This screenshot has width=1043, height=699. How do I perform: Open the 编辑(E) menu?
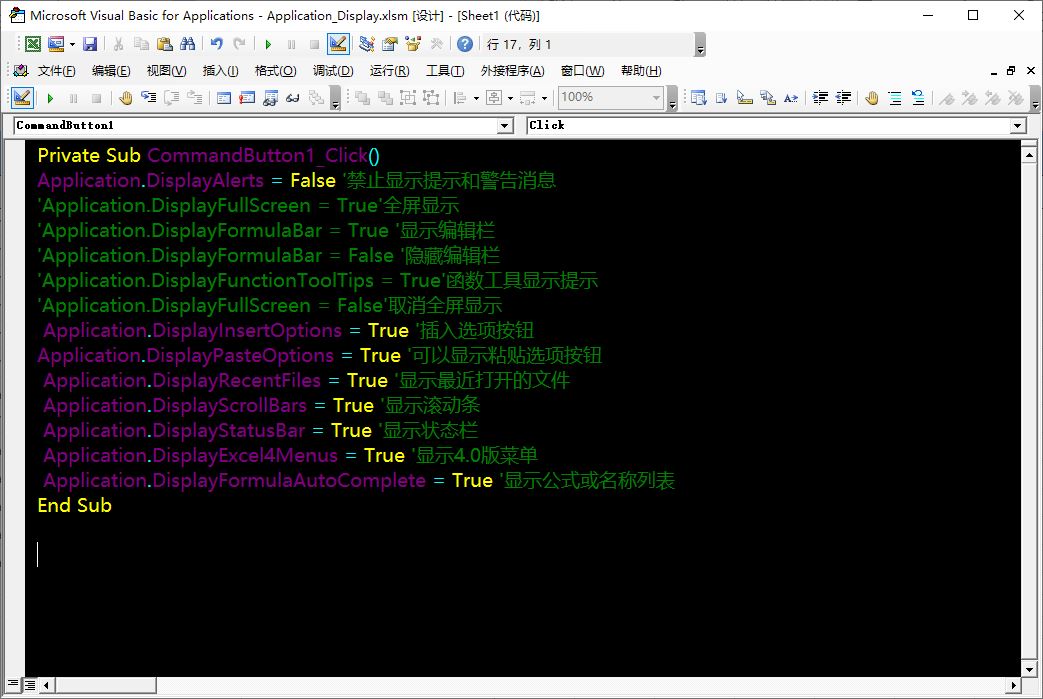(x=111, y=70)
